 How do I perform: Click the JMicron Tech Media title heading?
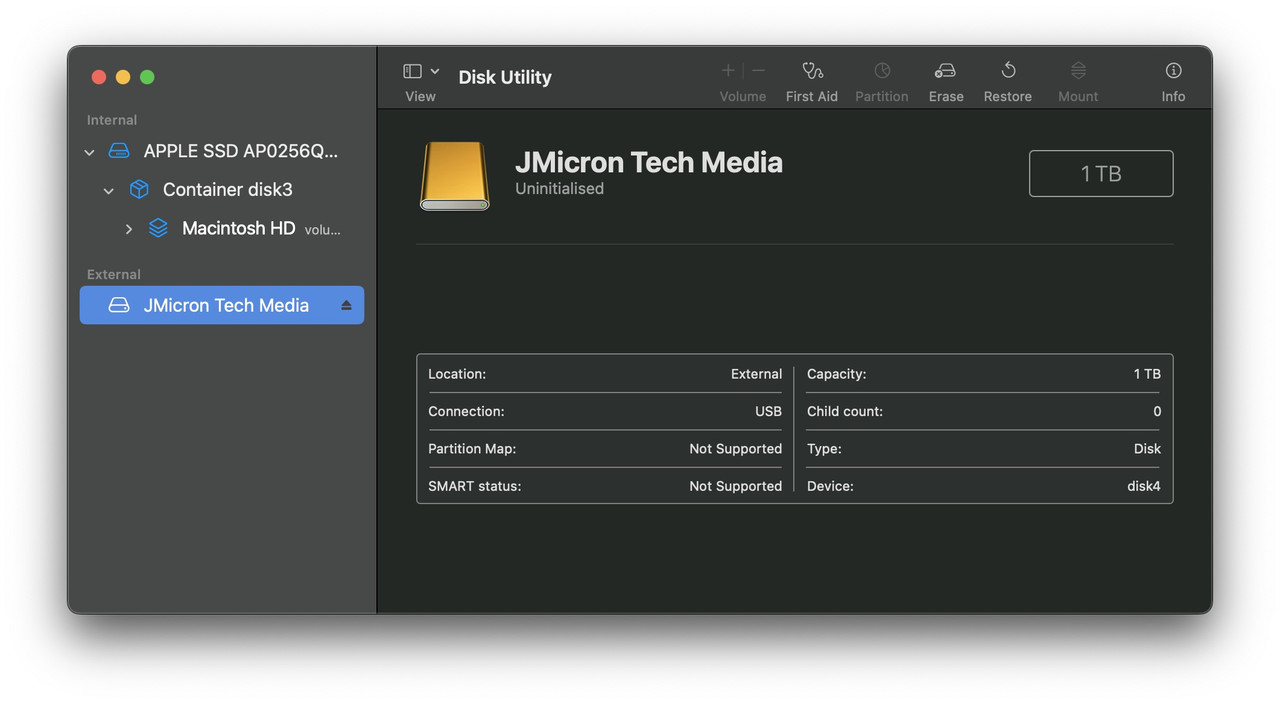tap(649, 162)
